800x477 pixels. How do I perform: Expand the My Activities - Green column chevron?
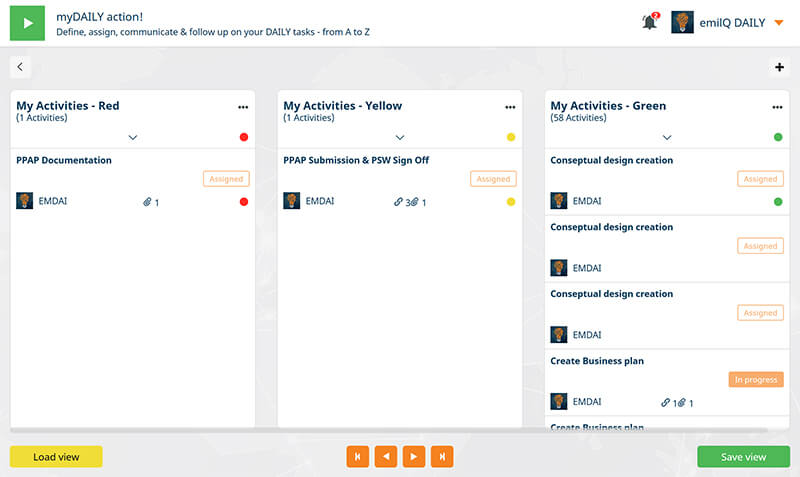[x=667, y=137]
